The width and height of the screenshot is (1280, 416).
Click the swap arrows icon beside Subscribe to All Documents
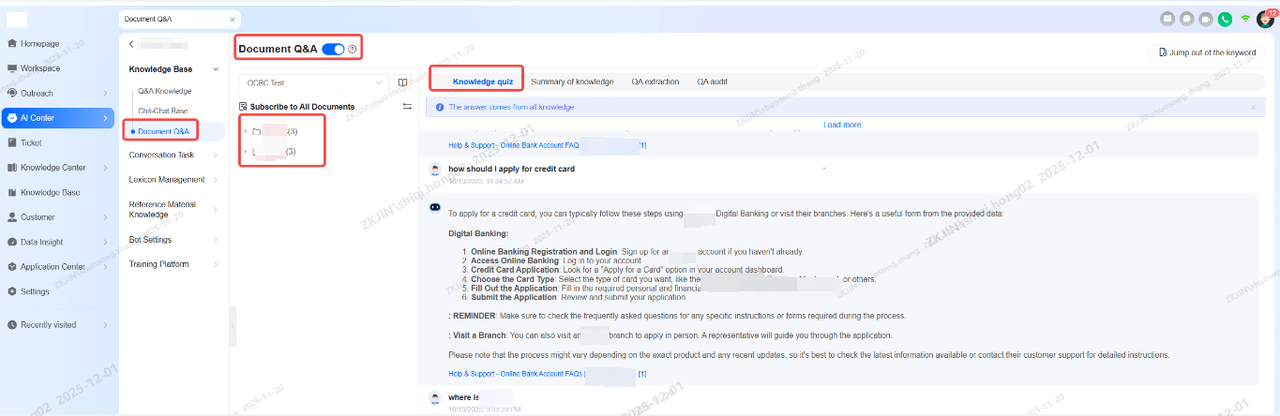(407, 106)
